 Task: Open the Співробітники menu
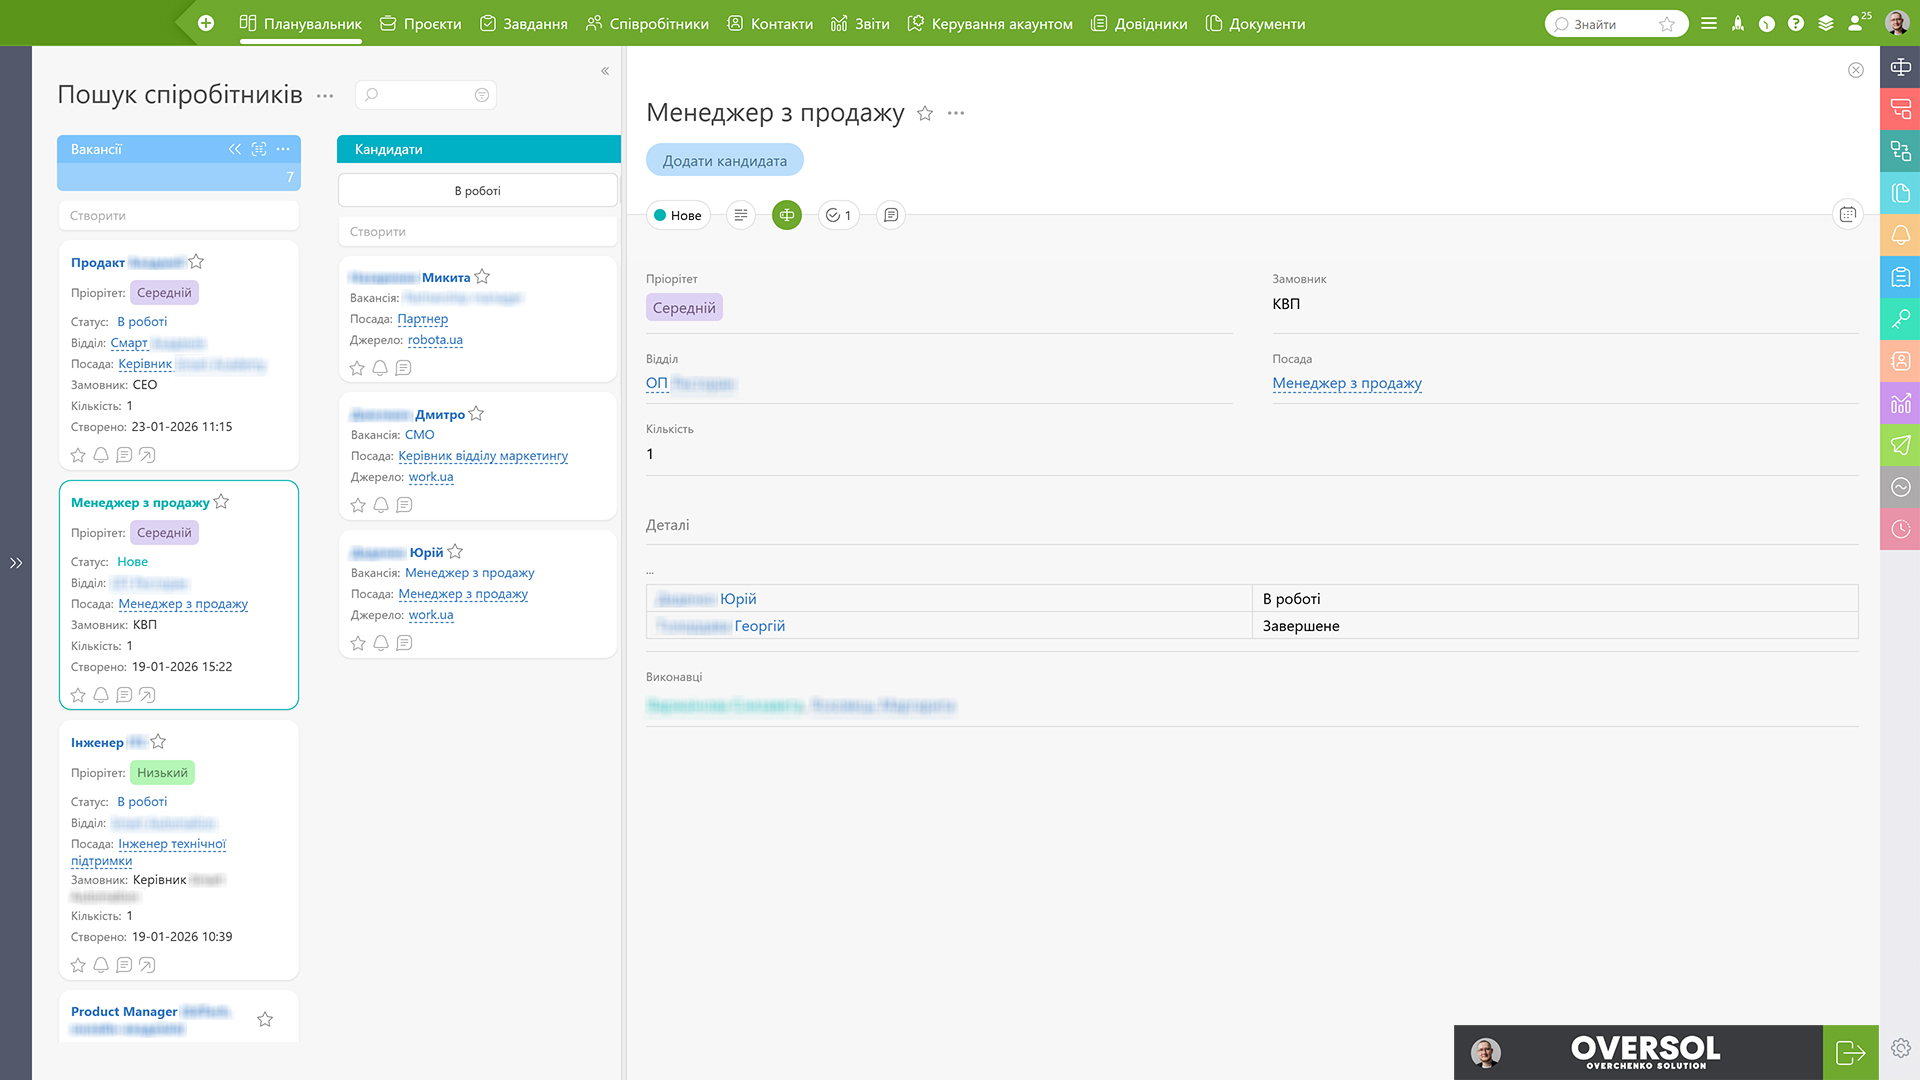pyautogui.click(x=648, y=24)
